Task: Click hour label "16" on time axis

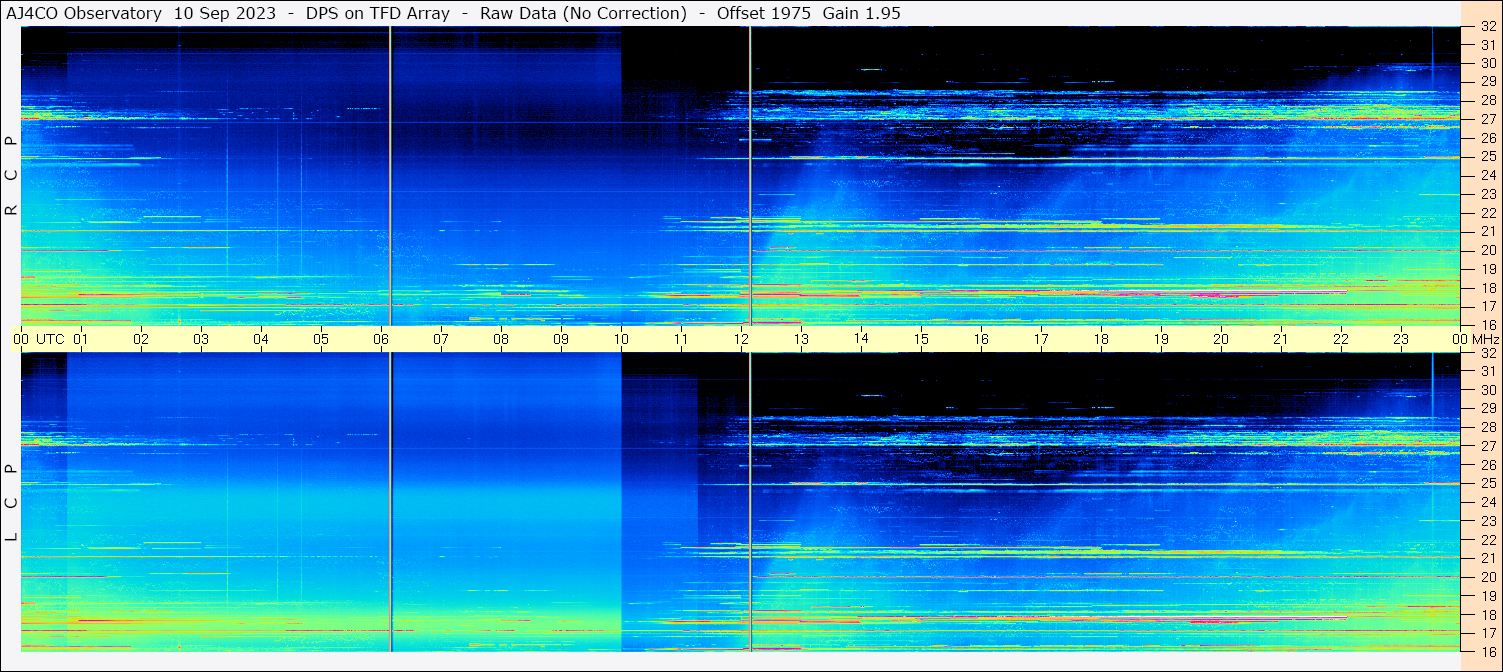Action: coord(981,339)
